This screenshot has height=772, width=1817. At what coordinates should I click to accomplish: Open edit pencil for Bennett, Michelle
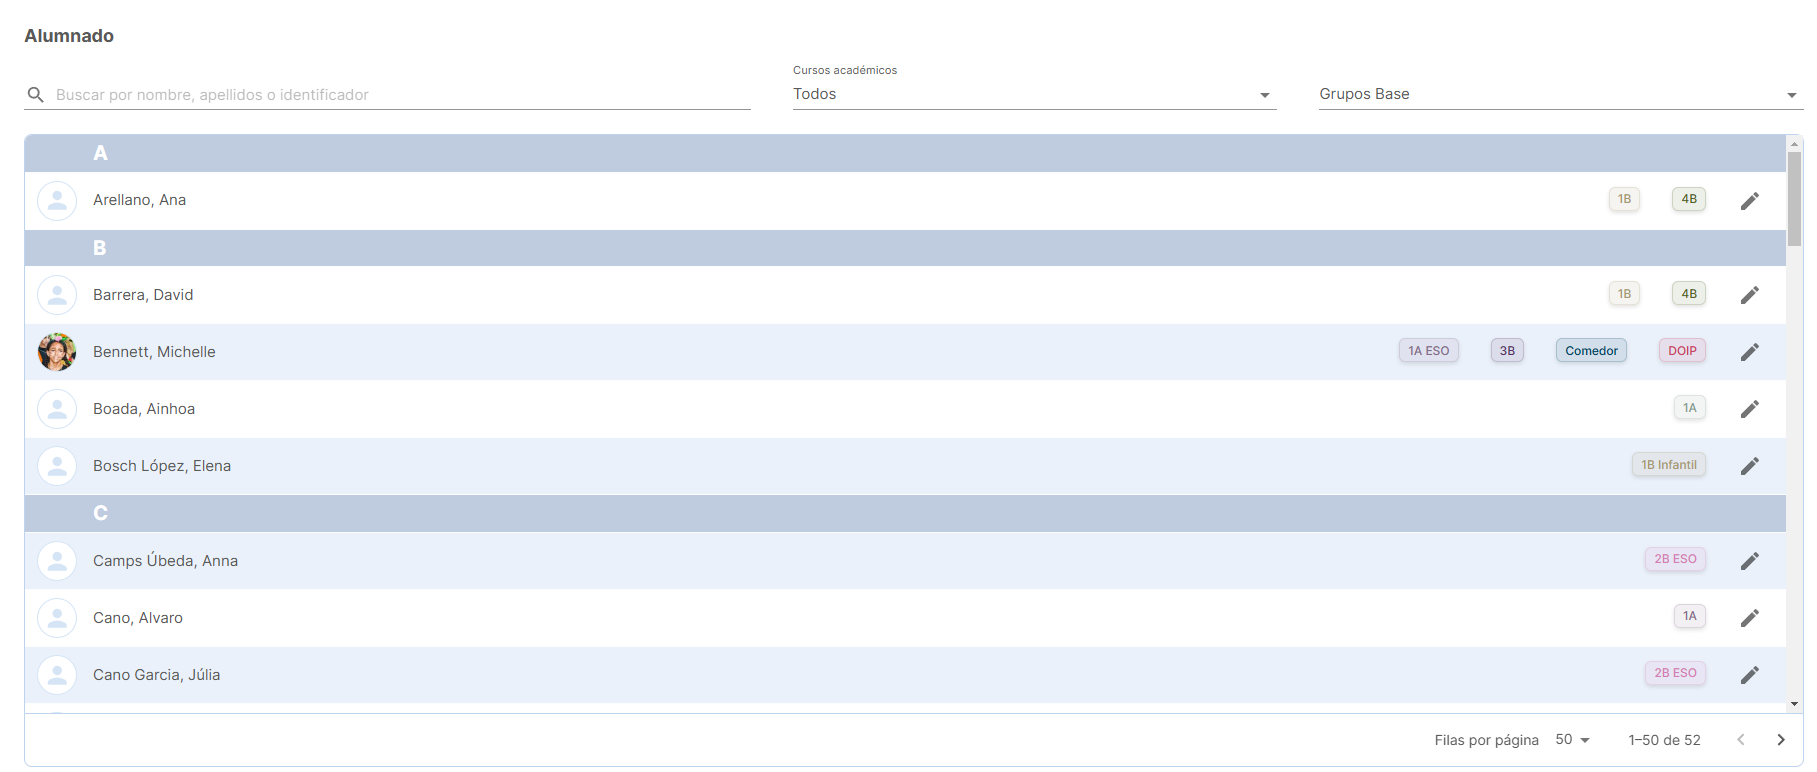(x=1749, y=352)
